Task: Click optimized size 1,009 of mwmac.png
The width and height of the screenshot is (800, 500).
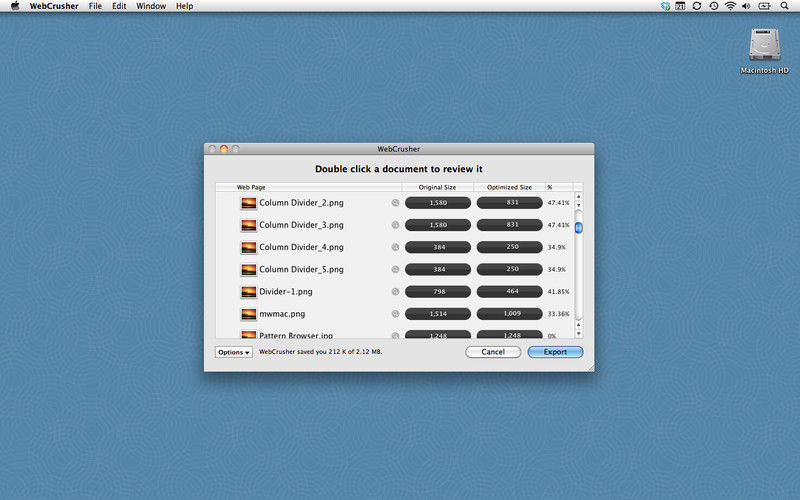Action: tap(510, 314)
